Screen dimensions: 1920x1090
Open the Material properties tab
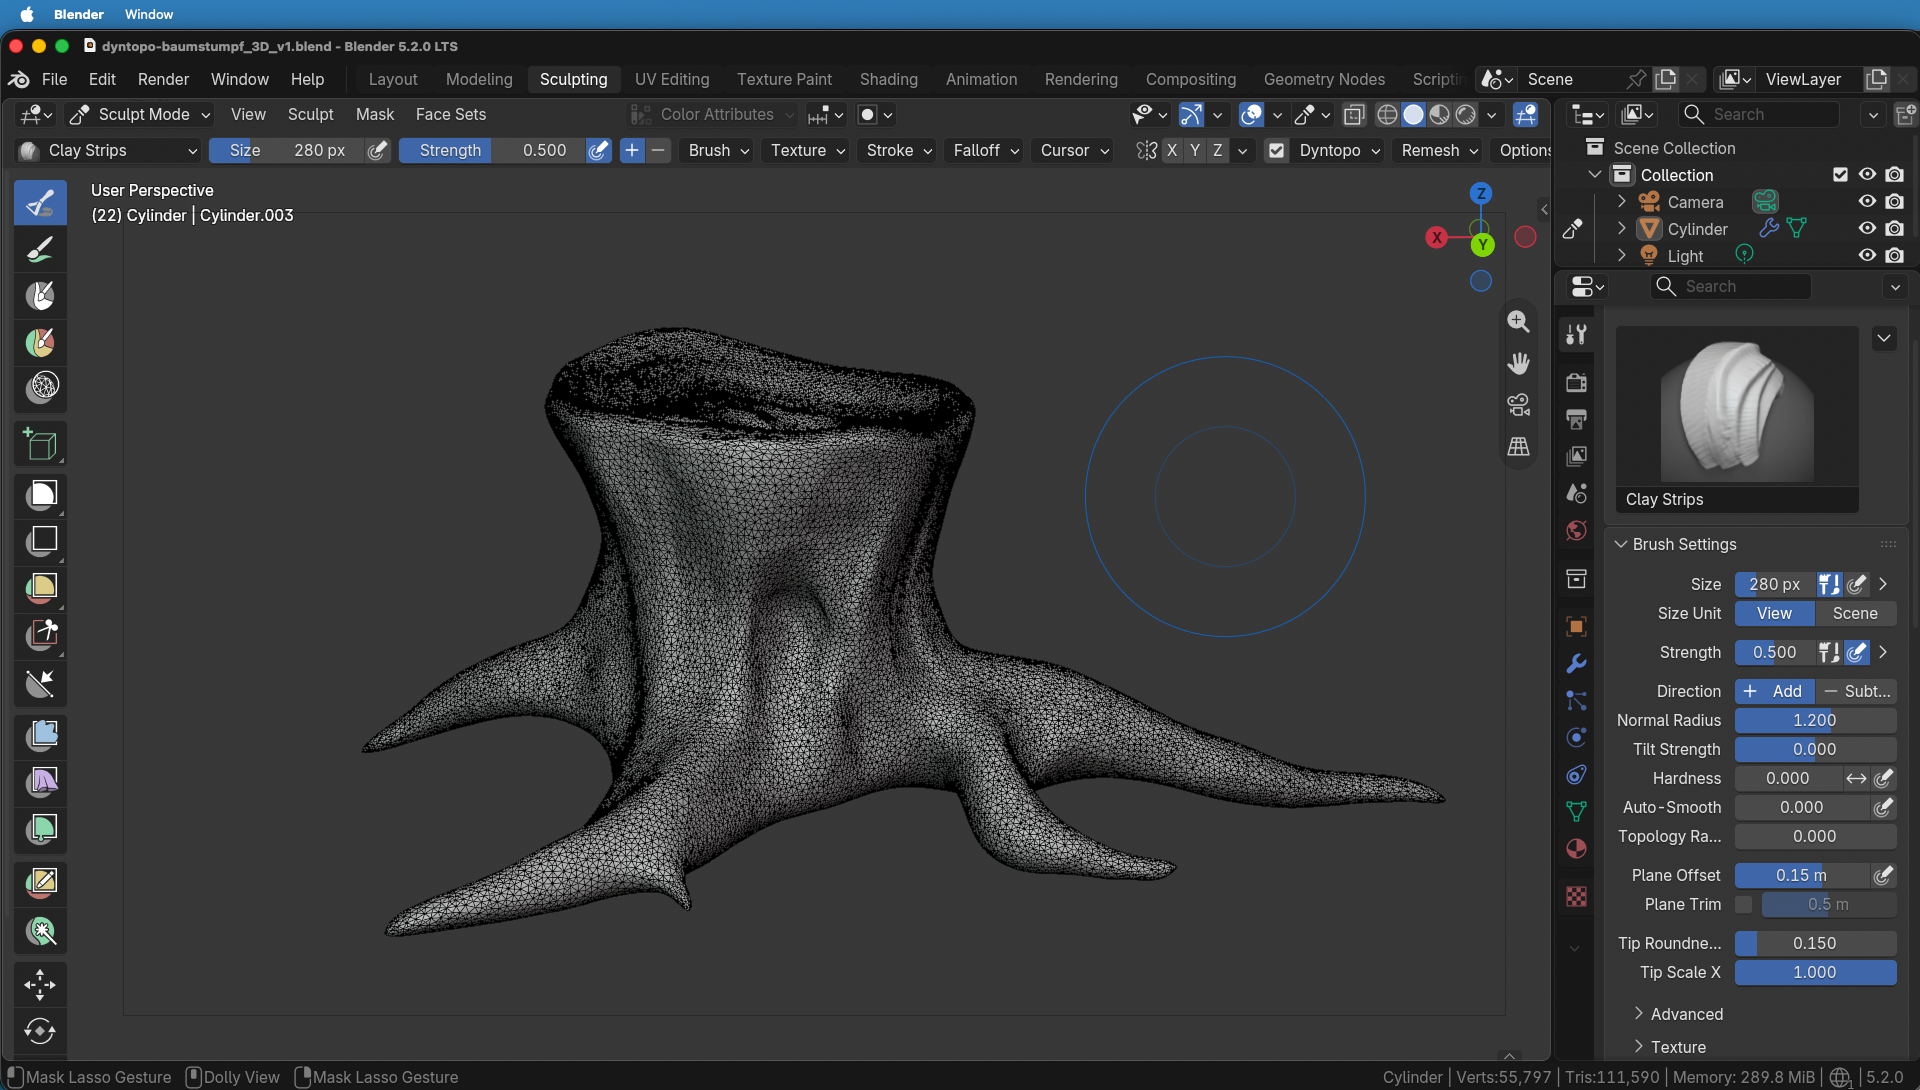pyautogui.click(x=1577, y=849)
